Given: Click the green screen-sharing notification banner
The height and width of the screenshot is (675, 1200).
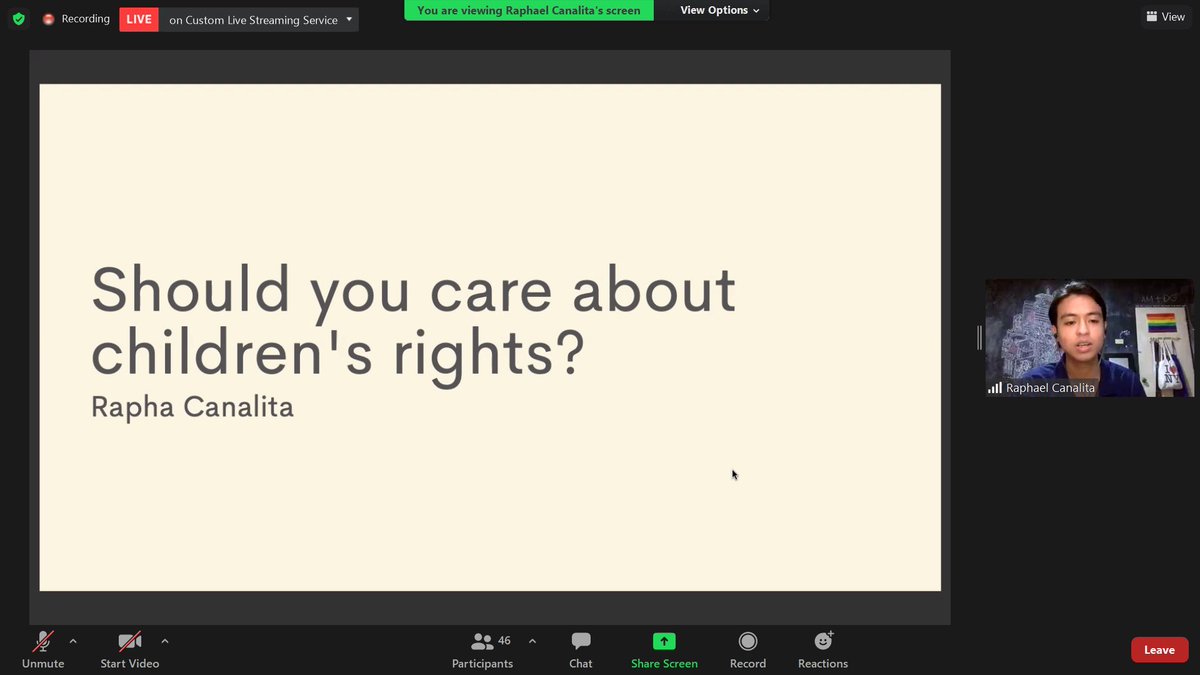Looking at the screenshot, I should pyautogui.click(x=529, y=10).
